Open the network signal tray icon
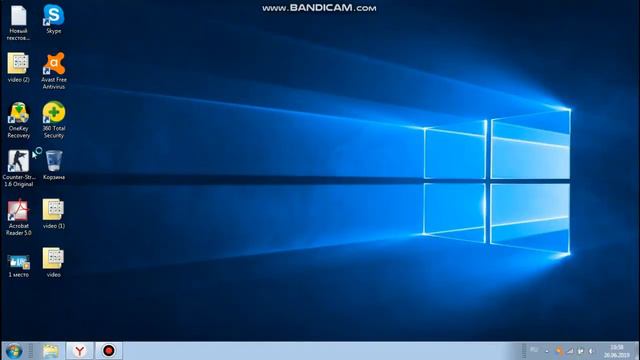 [x=570, y=351]
